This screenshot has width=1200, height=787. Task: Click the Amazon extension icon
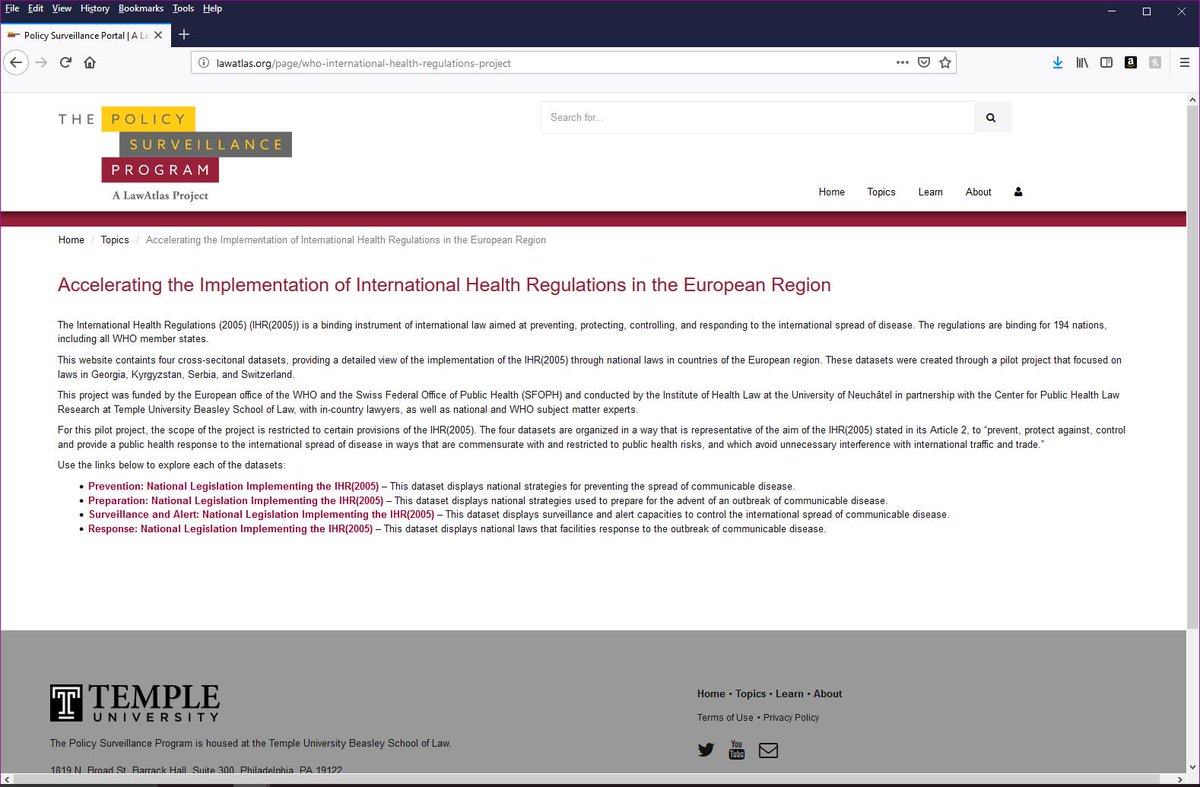click(x=1131, y=62)
